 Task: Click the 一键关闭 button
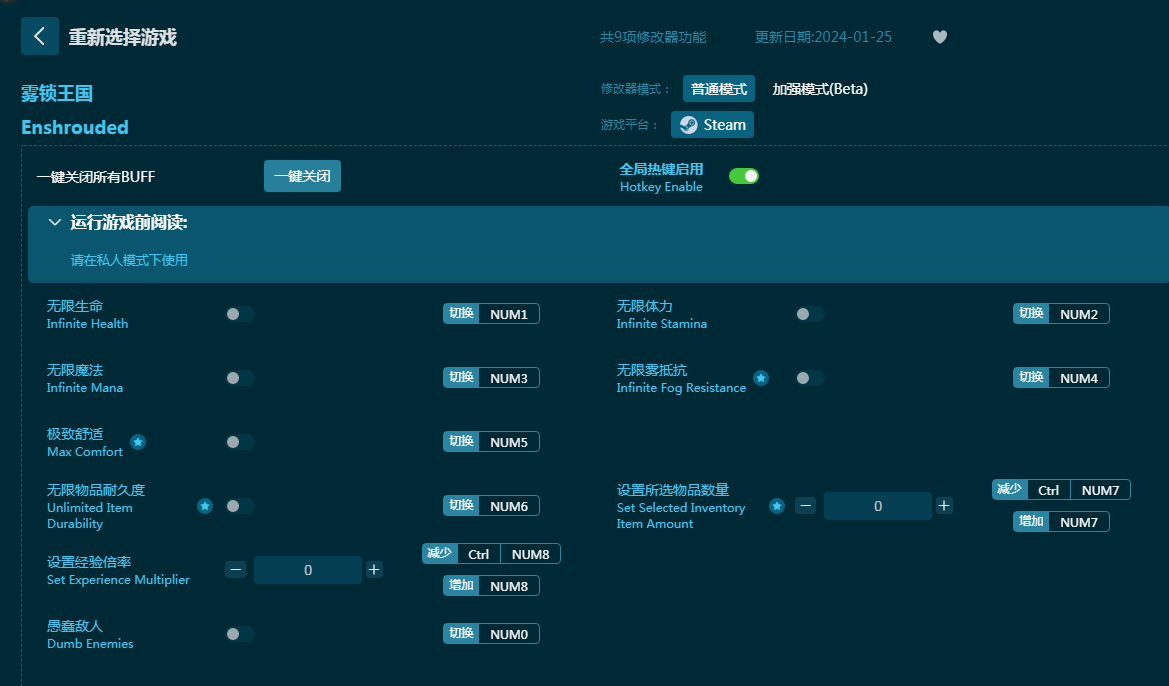[302, 176]
